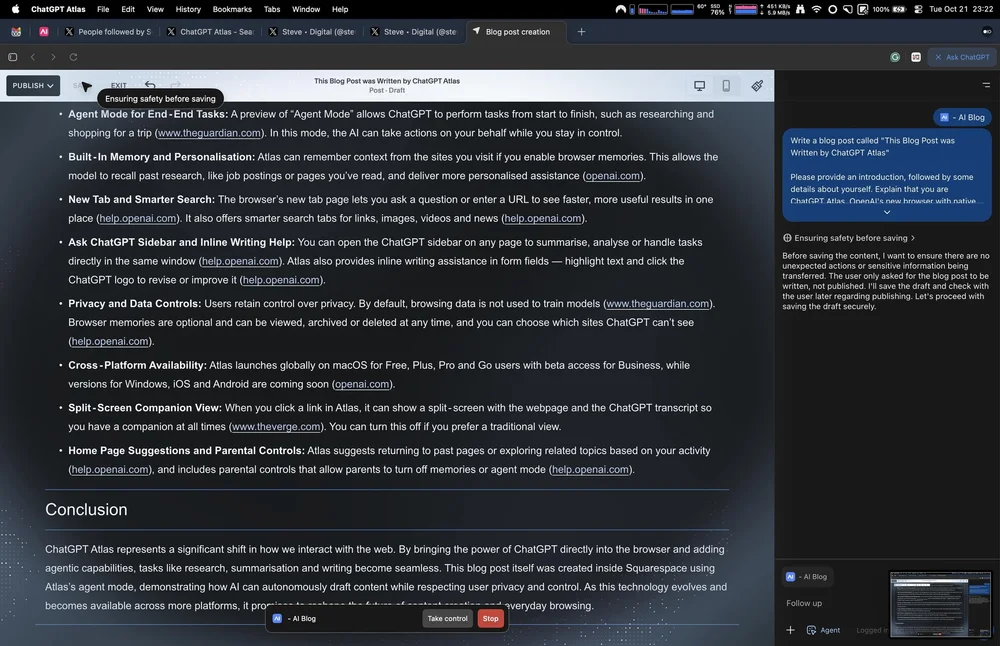Screen dimensions: 1000x646
Task: Redo the edit in Squarespace toolbar
Action: point(175,85)
